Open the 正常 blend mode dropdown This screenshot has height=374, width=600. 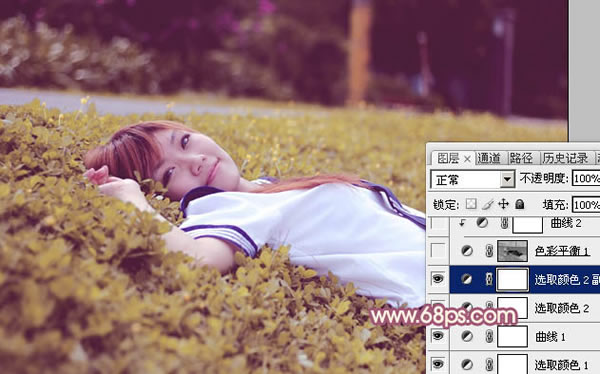(472, 179)
